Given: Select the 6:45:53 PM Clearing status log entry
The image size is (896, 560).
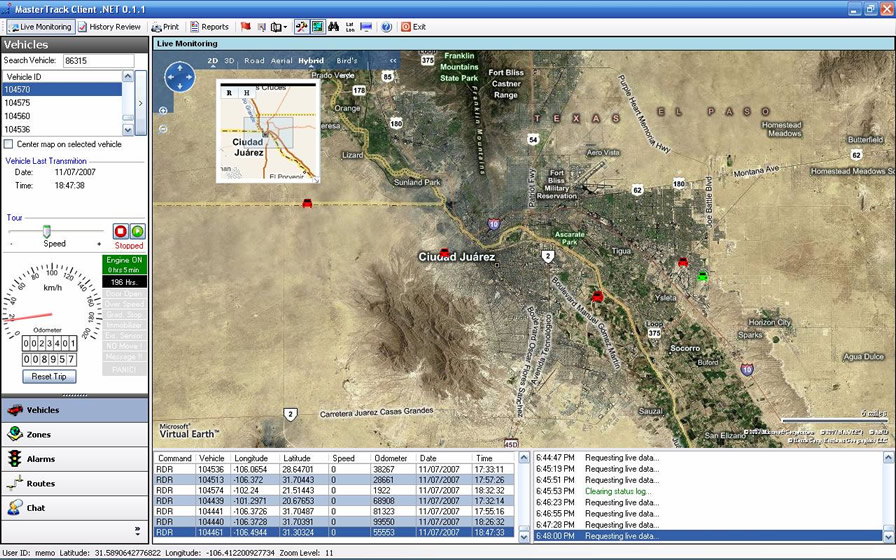Looking at the screenshot, I should tap(708, 491).
